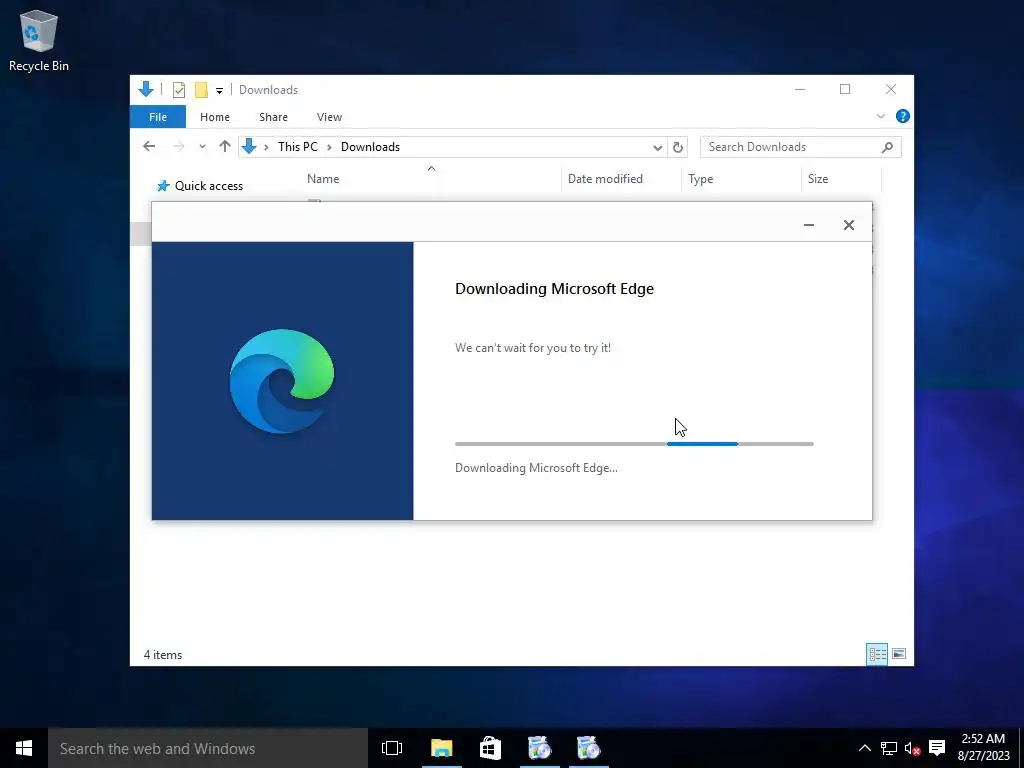Sort by the Type column header
Image resolution: width=1024 pixels, height=768 pixels.
[x=701, y=179]
